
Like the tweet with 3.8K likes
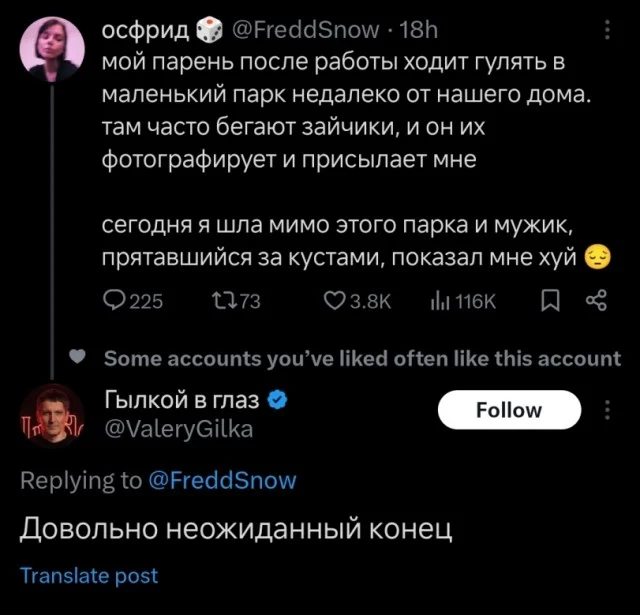(x=334, y=301)
